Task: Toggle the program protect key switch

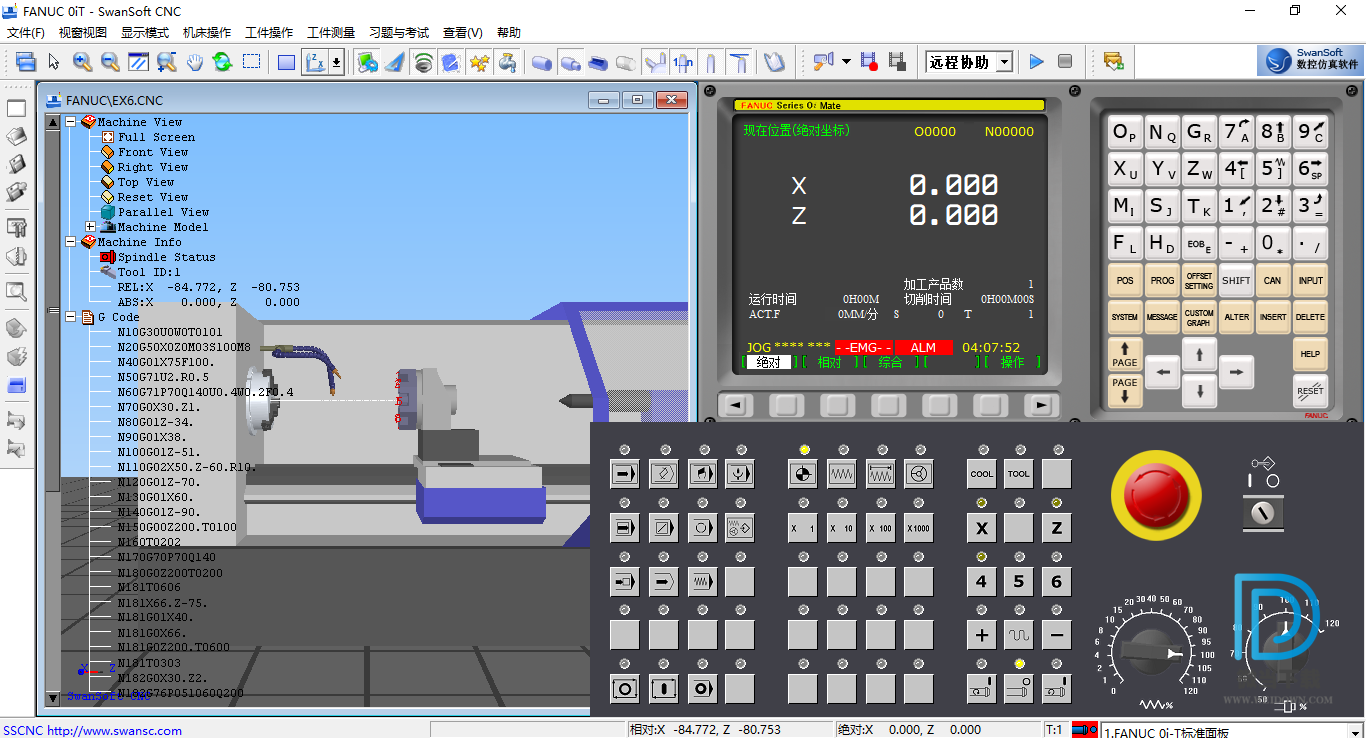Action: pyautogui.click(x=1265, y=513)
